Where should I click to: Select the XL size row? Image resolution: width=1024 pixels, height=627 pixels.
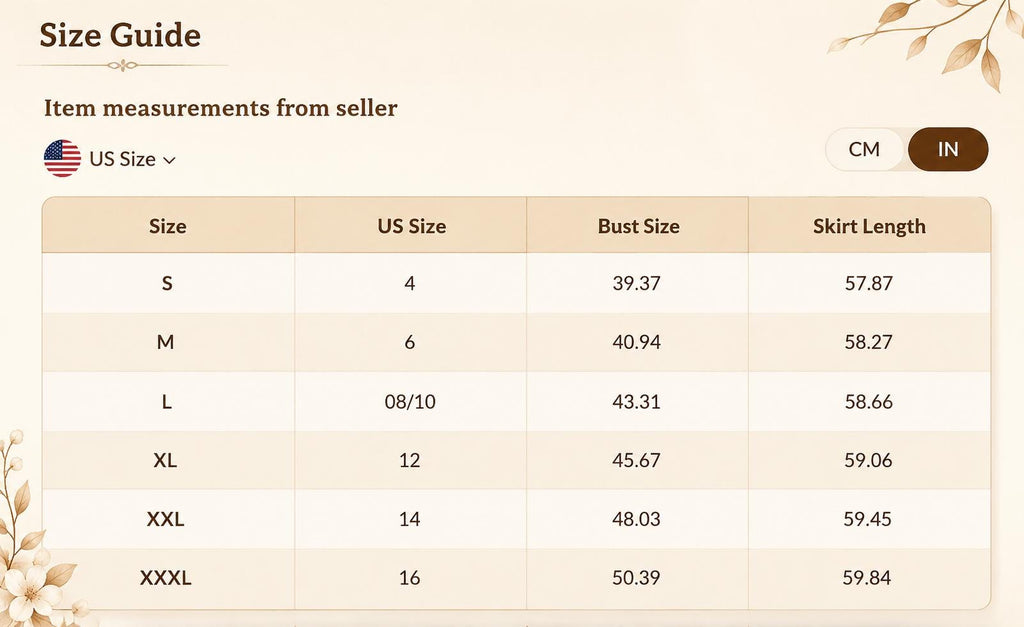tap(517, 460)
